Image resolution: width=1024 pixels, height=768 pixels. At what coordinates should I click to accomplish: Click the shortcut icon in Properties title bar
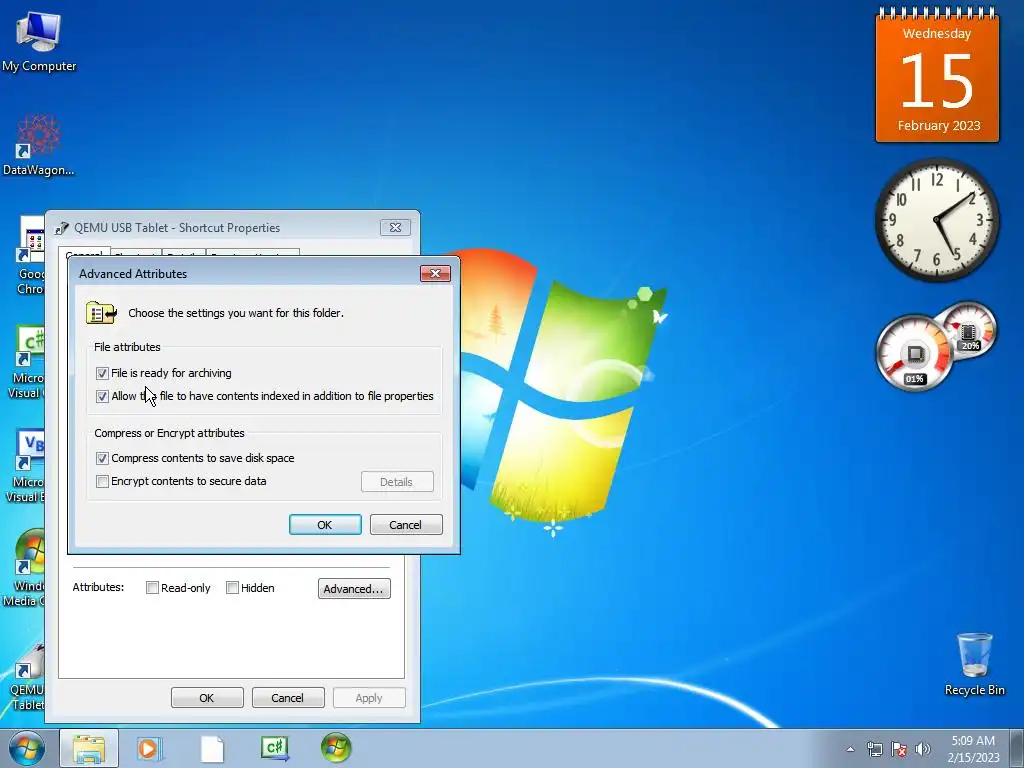61,228
